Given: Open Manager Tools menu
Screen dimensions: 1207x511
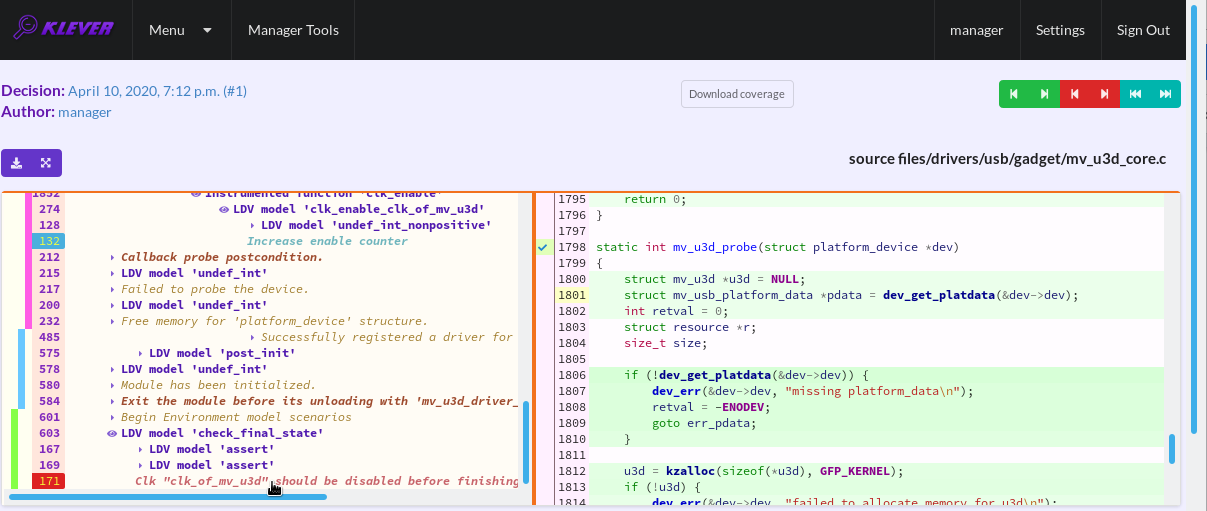Looking at the screenshot, I should click(x=293, y=30).
